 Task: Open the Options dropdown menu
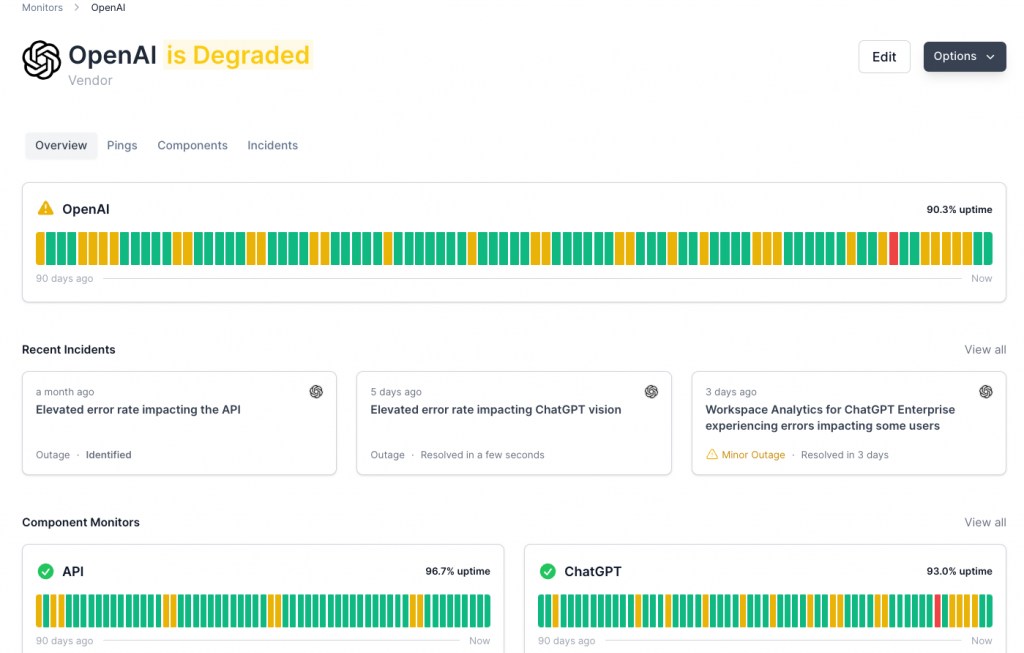coord(964,56)
